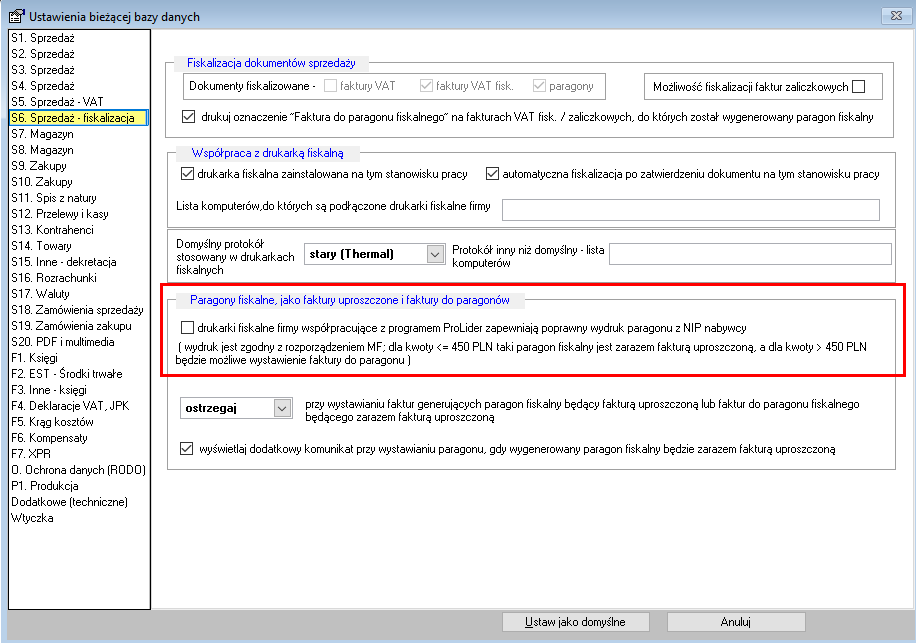This screenshot has height=643, width=916.
Task: Close the database settings window
Action: coord(896,16)
